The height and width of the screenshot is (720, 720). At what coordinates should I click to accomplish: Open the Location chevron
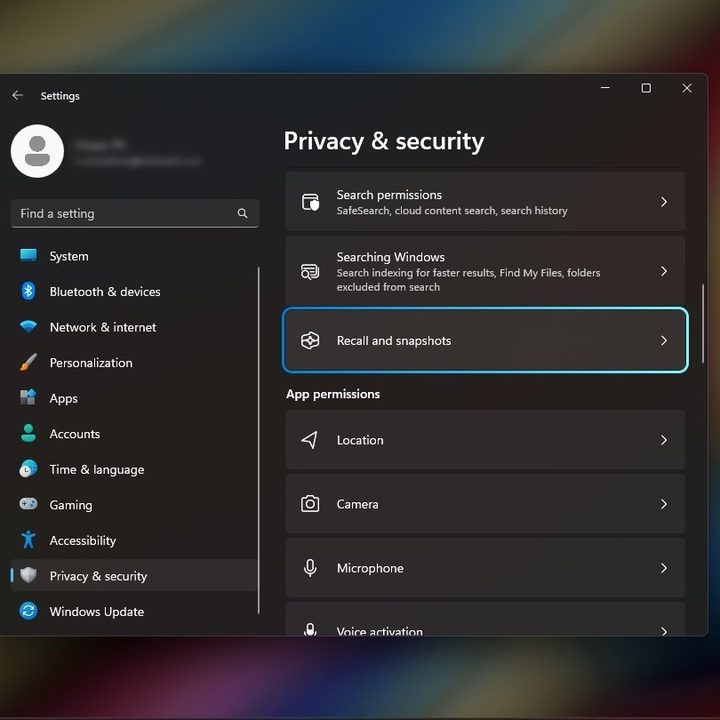(664, 440)
